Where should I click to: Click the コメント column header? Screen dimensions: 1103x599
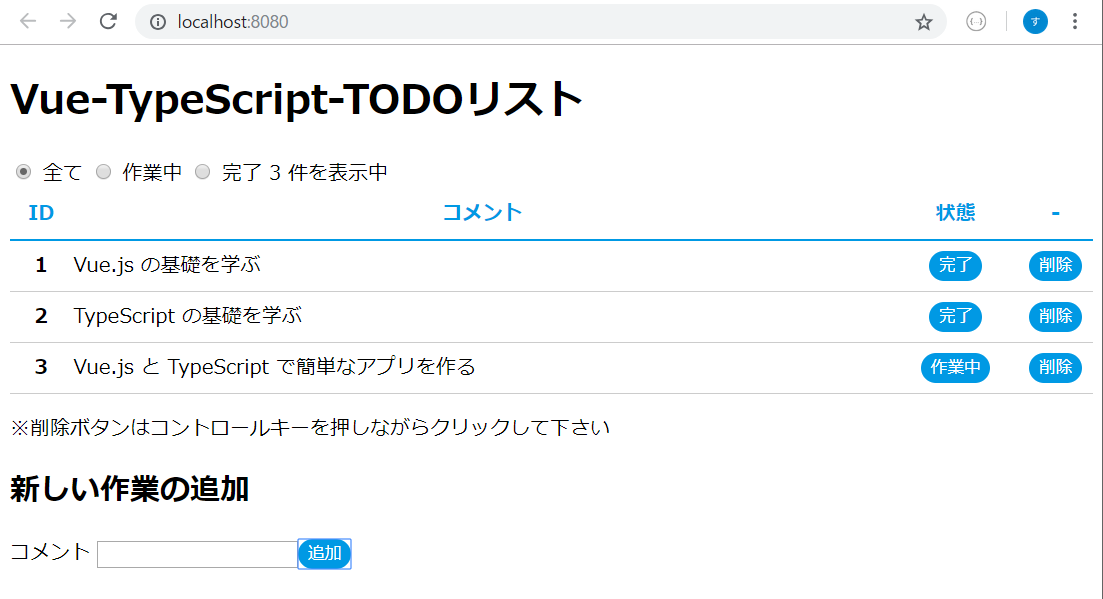coord(482,212)
